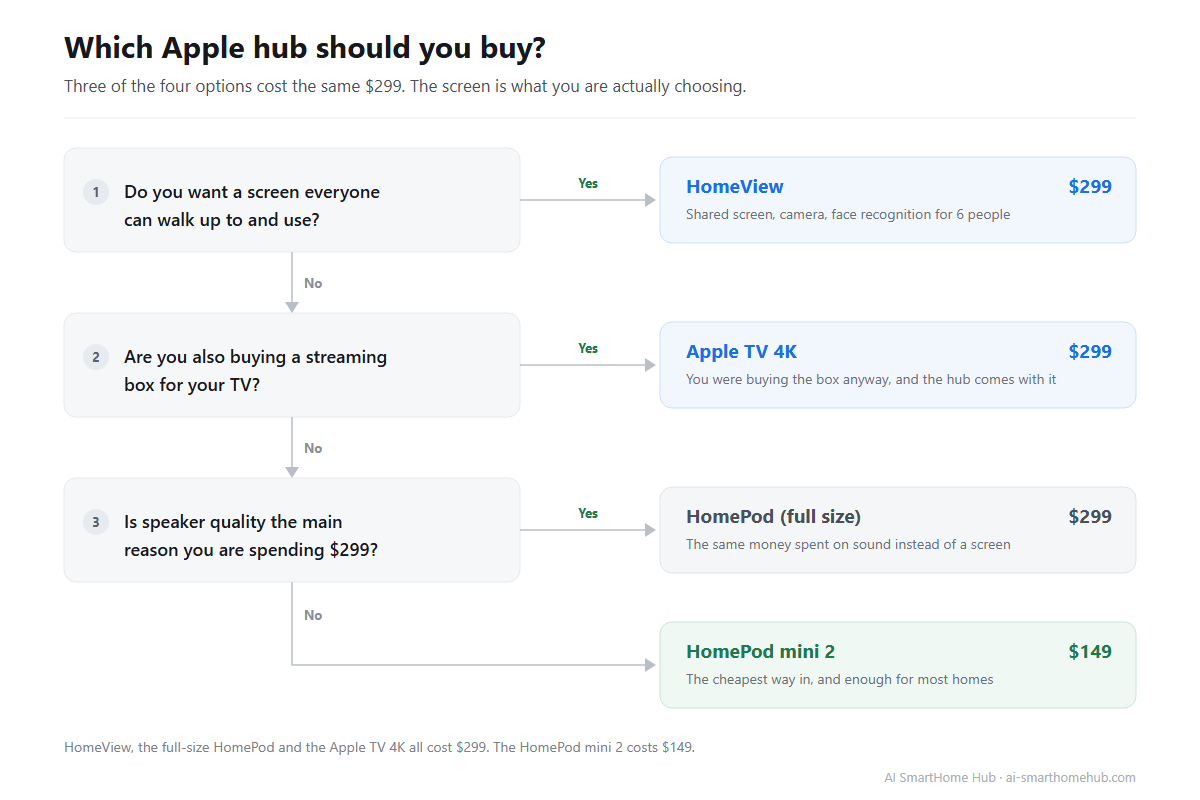1200x800 pixels.
Task: Click question 'Do you want a screen everyone can walk up to and use?'
Action: 252,205
